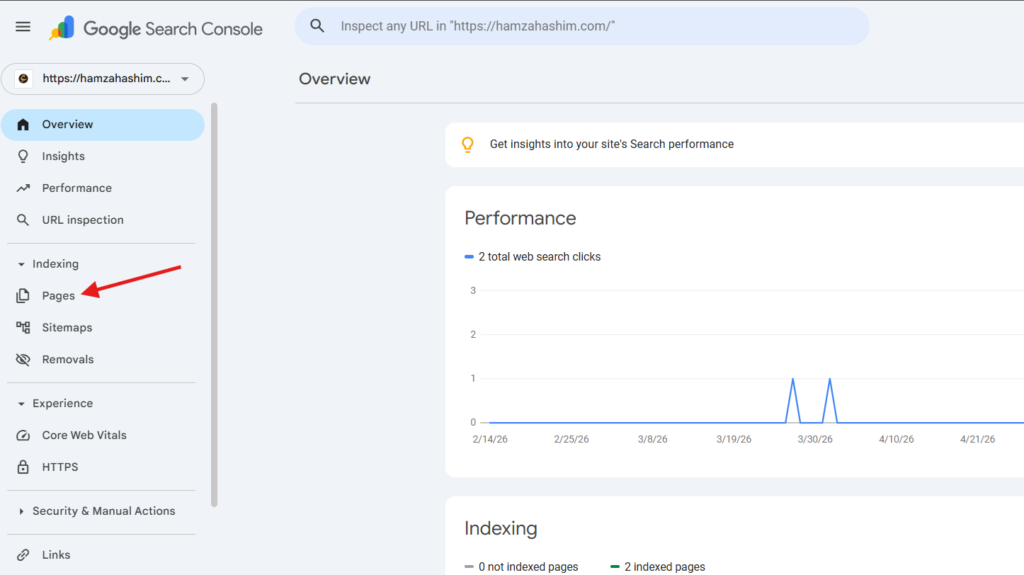Click the 3/8/26 date label
The height and width of the screenshot is (575, 1024).
click(652, 439)
